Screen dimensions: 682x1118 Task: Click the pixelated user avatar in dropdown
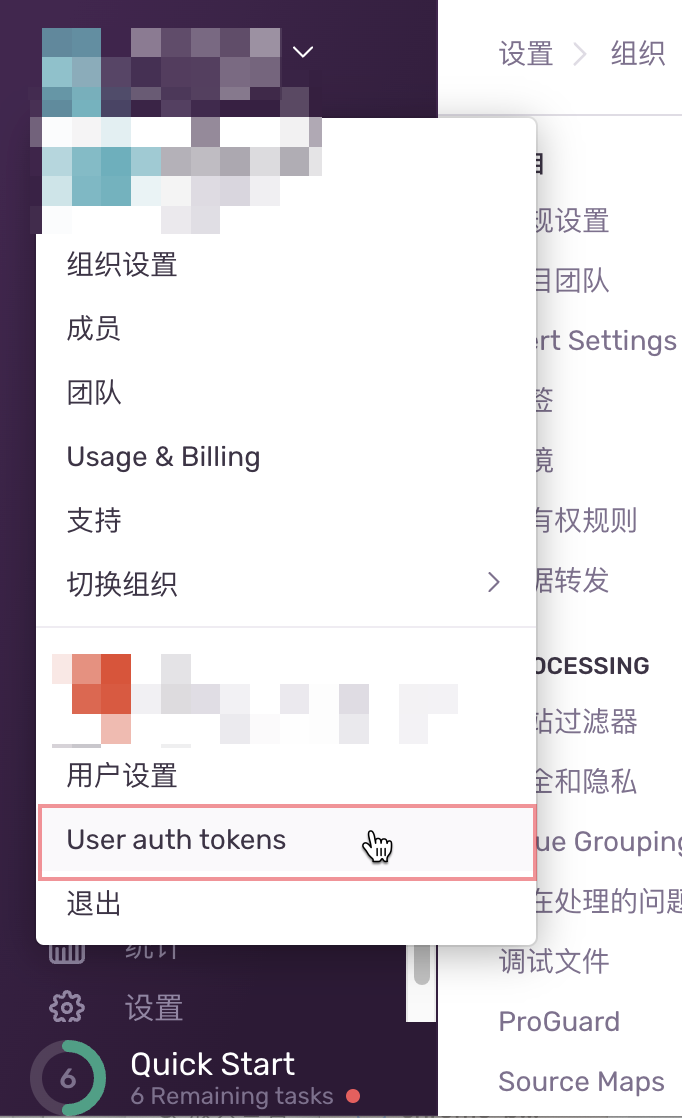point(91,698)
